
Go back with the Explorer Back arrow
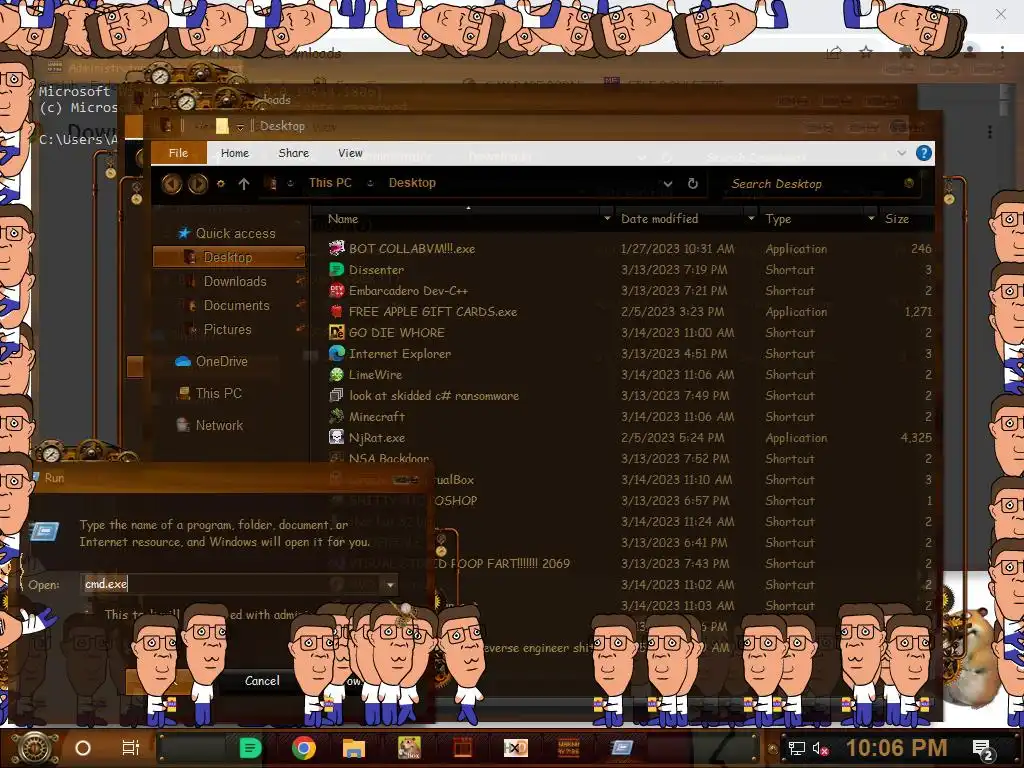pos(172,184)
